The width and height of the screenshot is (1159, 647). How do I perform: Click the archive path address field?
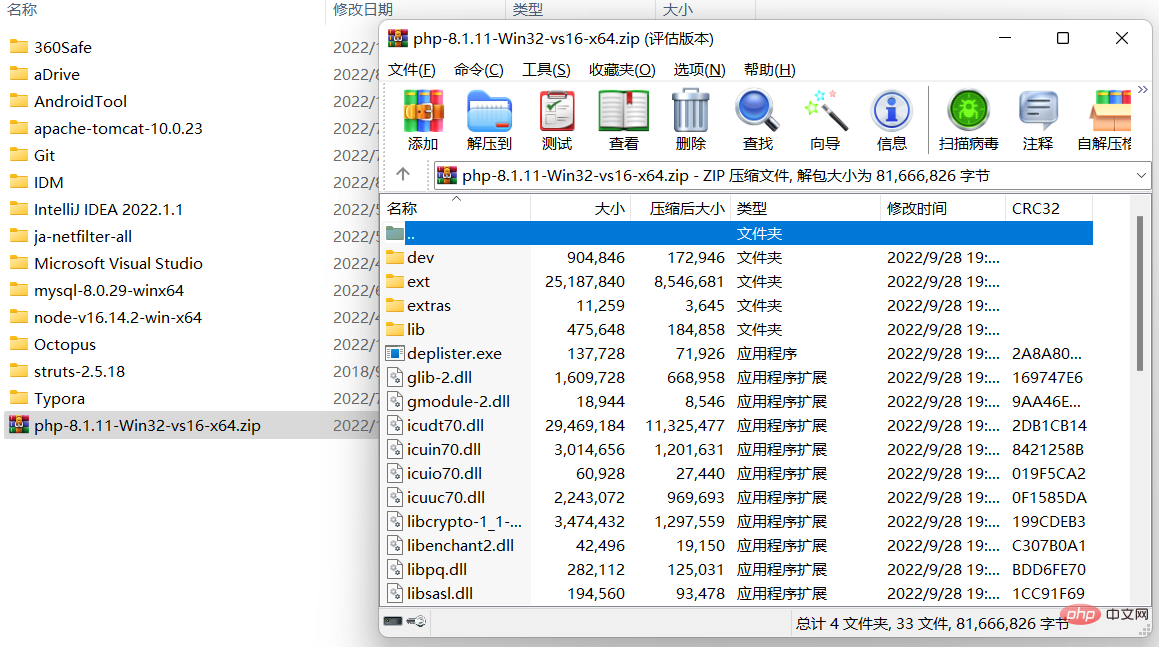coord(792,176)
